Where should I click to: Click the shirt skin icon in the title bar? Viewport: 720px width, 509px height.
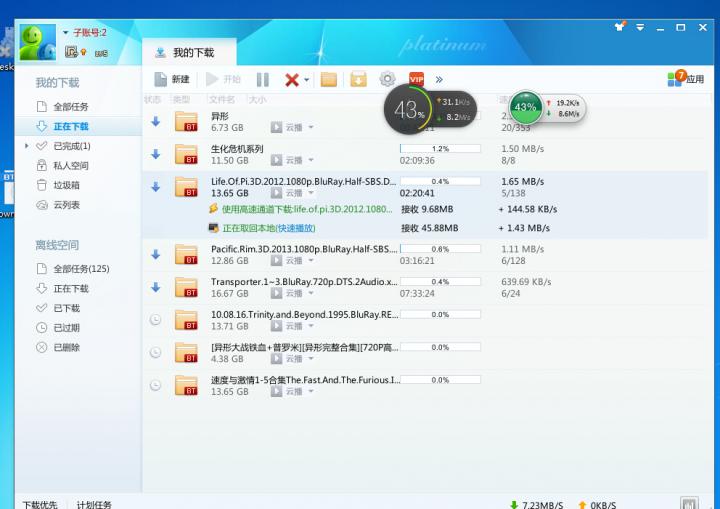click(620, 27)
